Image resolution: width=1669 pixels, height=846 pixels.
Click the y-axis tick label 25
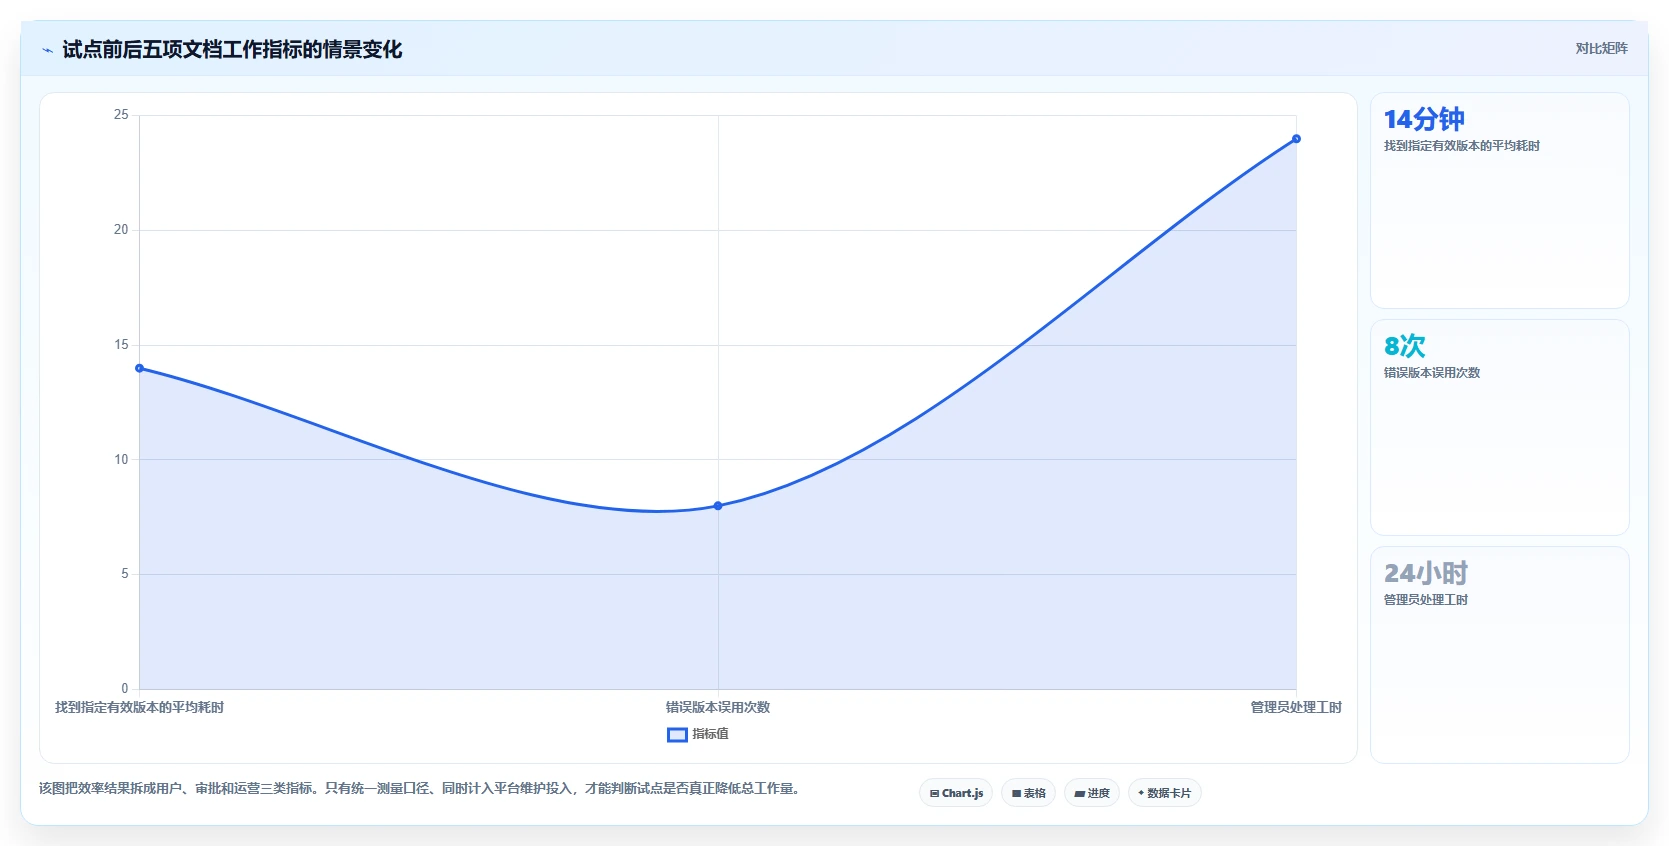(x=121, y=115)
